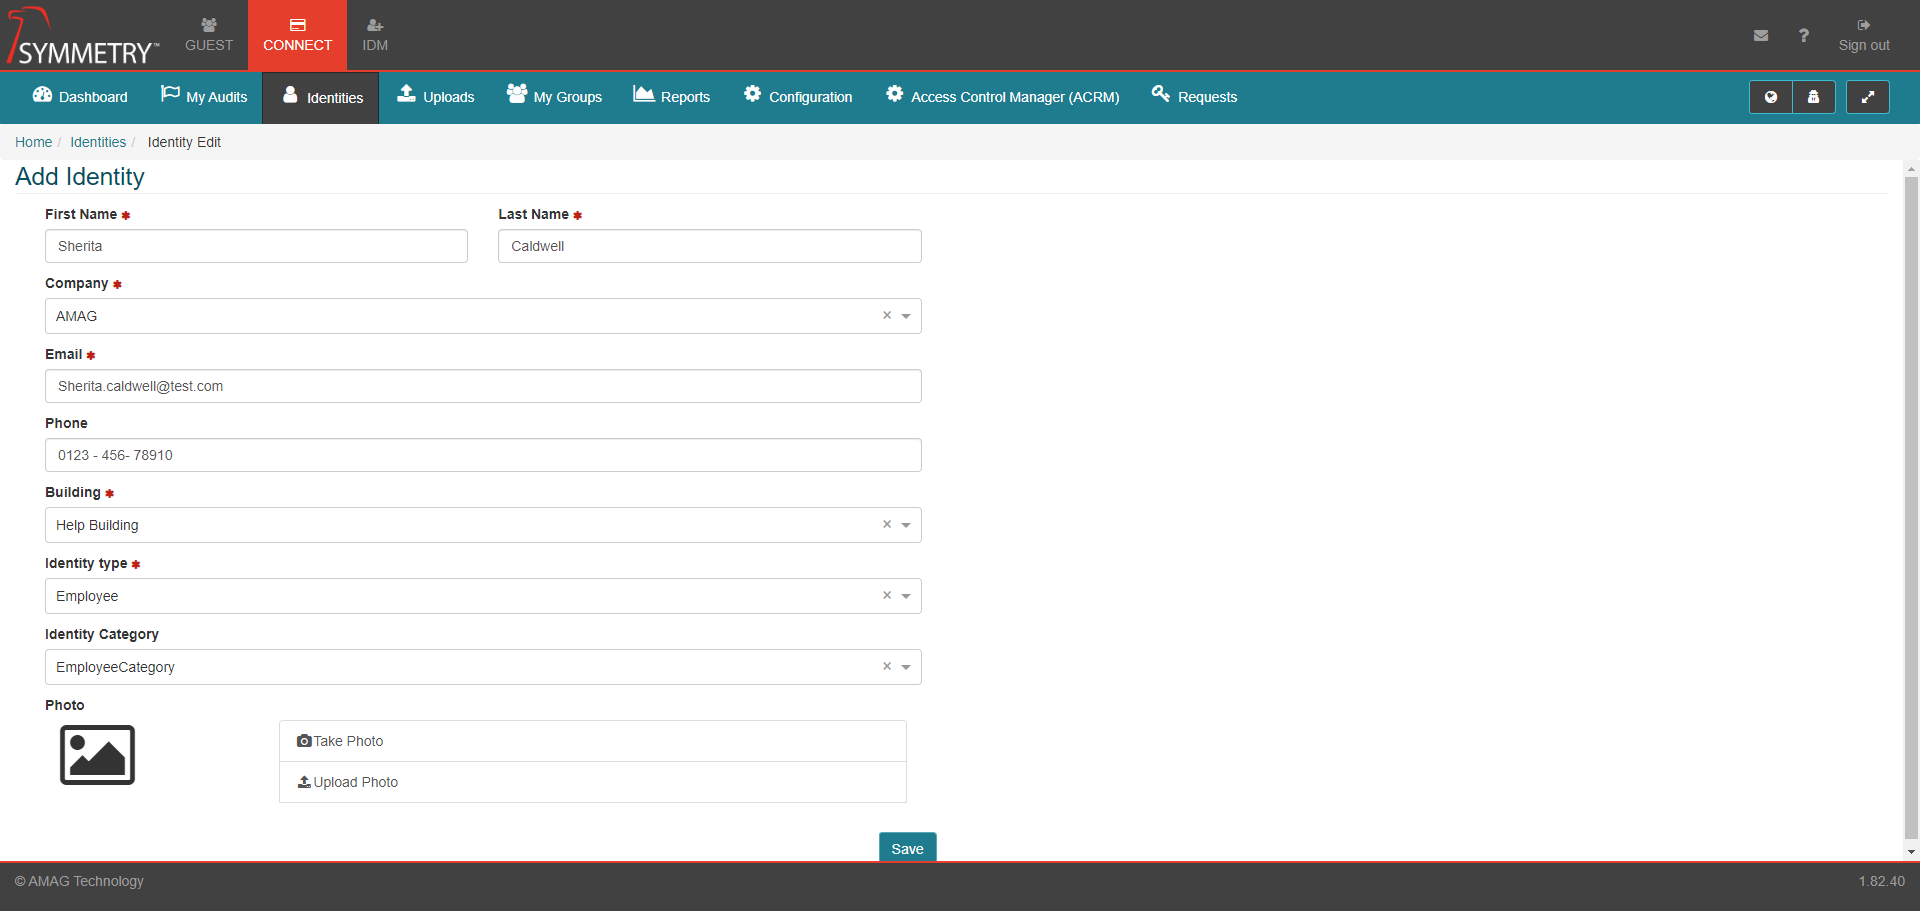The width and height of the screenshot is (1920, 911).
Task: Expand the Building dropdown arrow
Action: 906,525
